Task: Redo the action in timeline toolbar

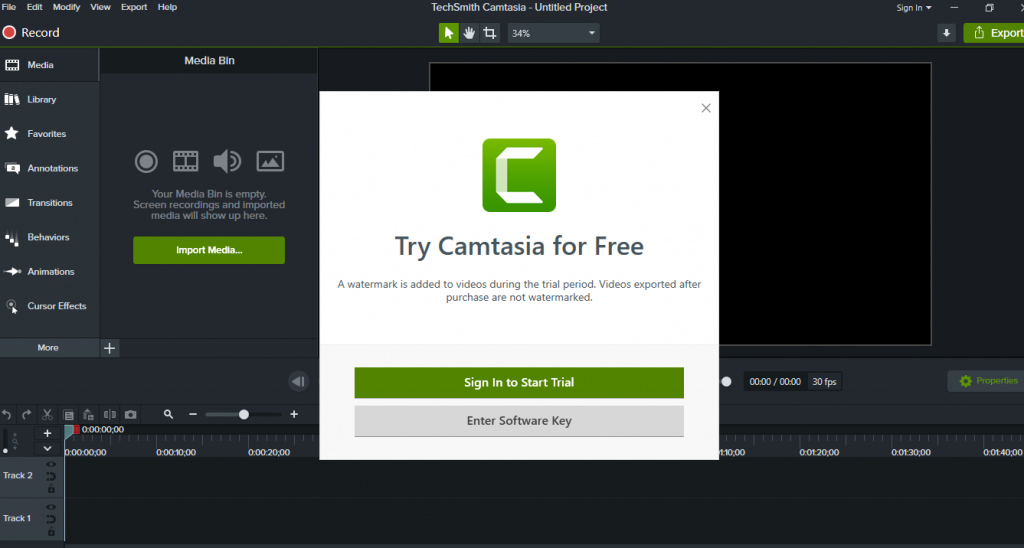Action: click(x=27, y=414)
